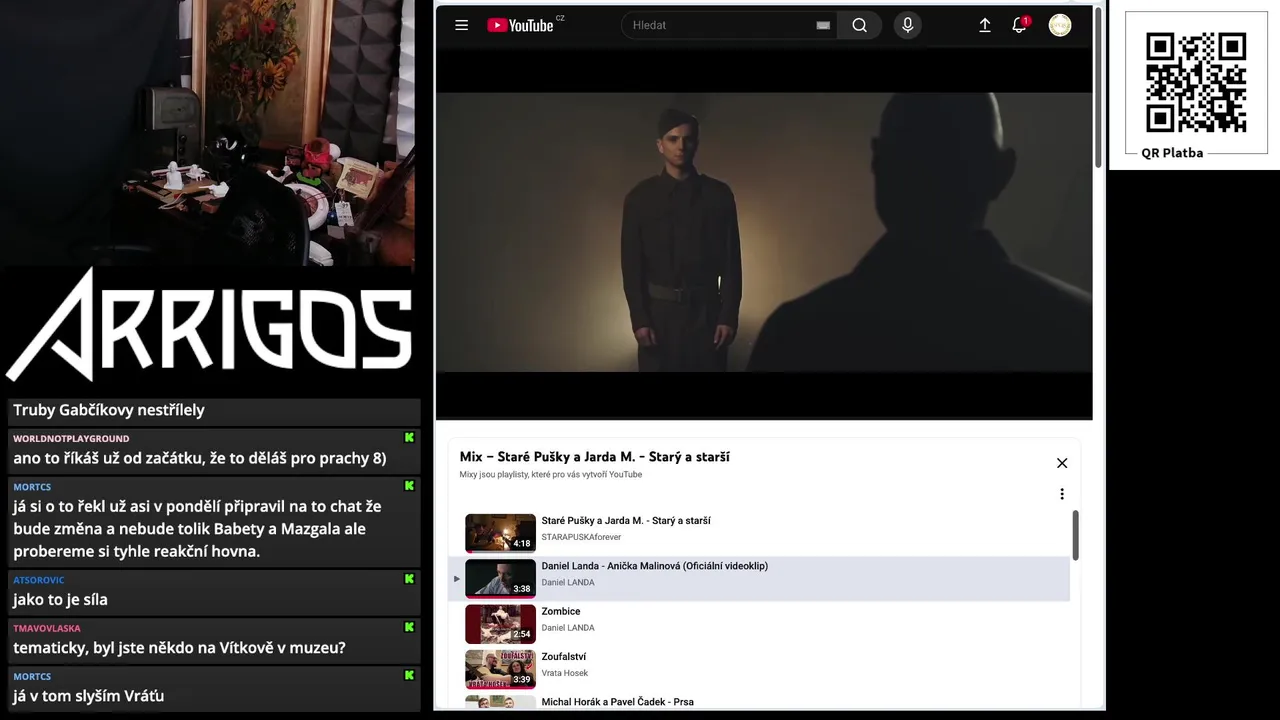Screen dimensions: 1280x720
Task: Open the Zombice video thumbnail
Action: (x=500, y=624)
